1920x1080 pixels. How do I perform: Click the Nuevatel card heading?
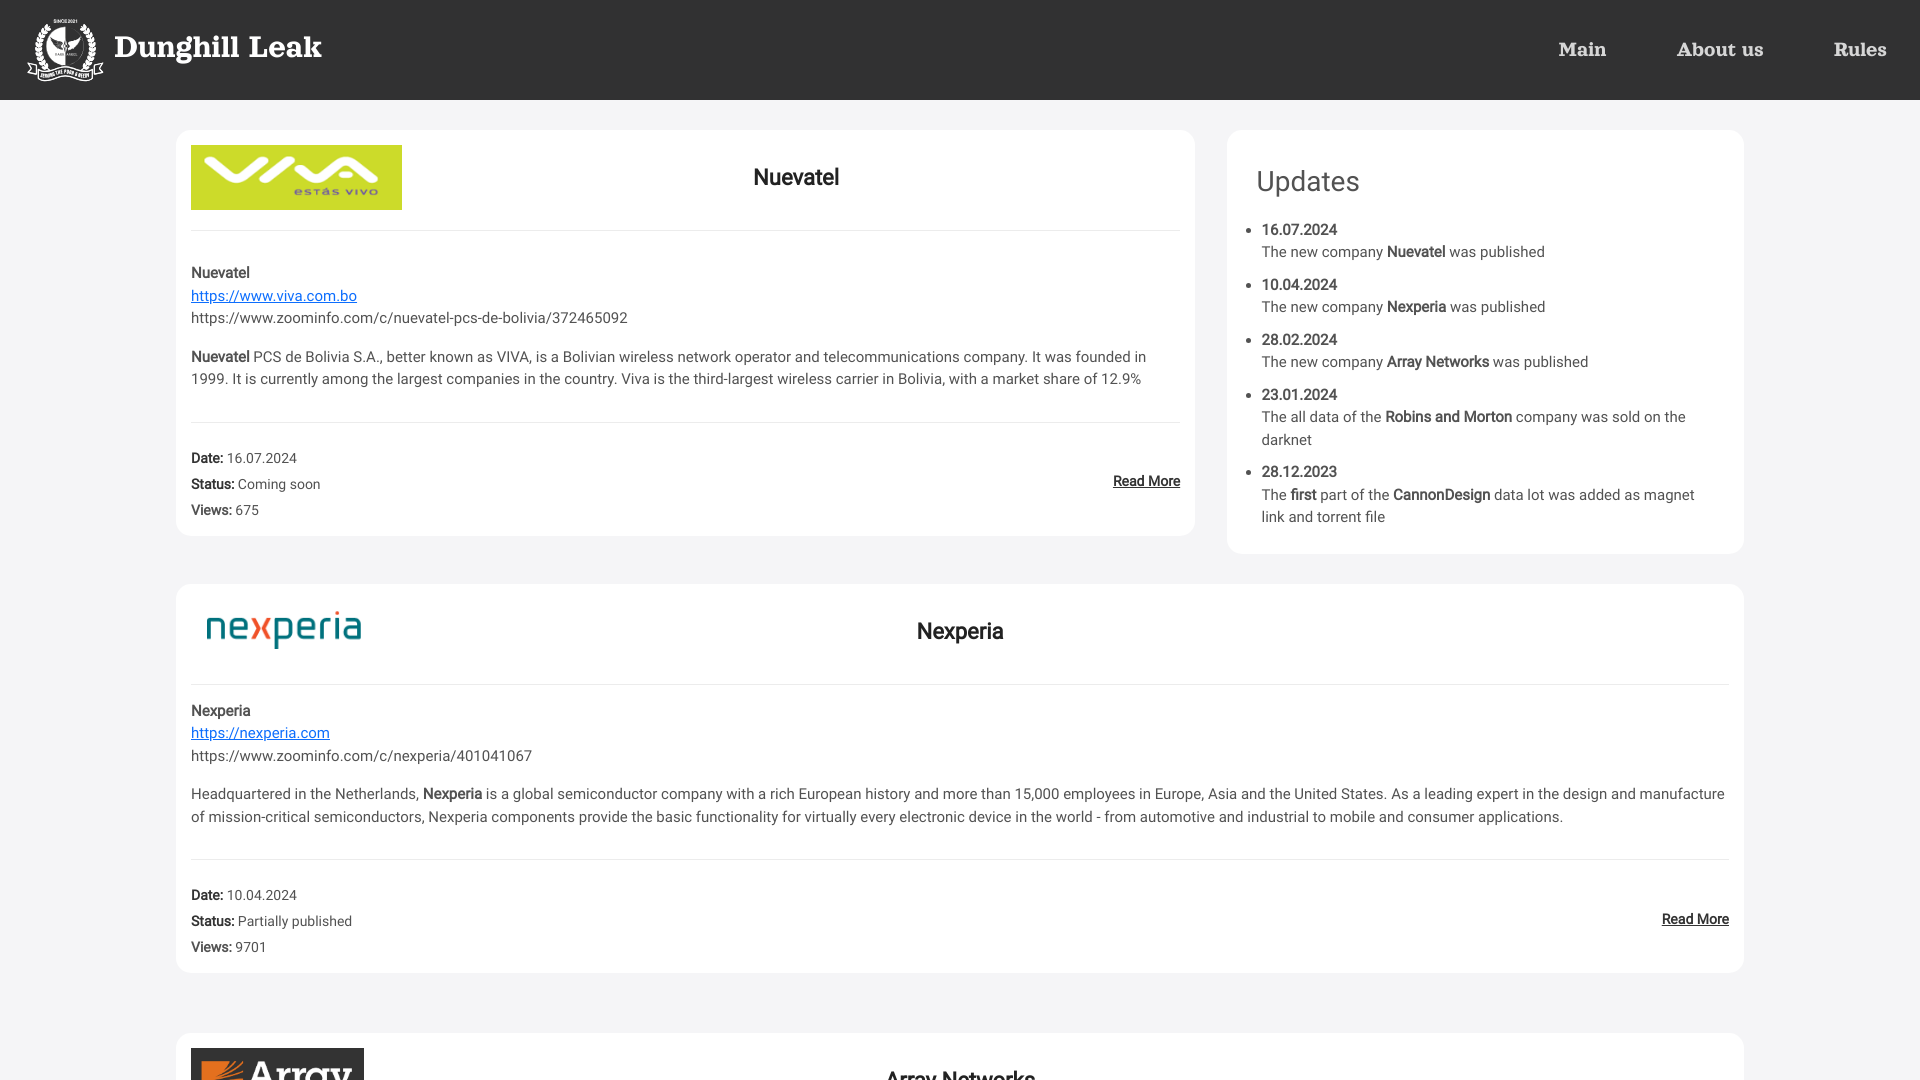795,178
